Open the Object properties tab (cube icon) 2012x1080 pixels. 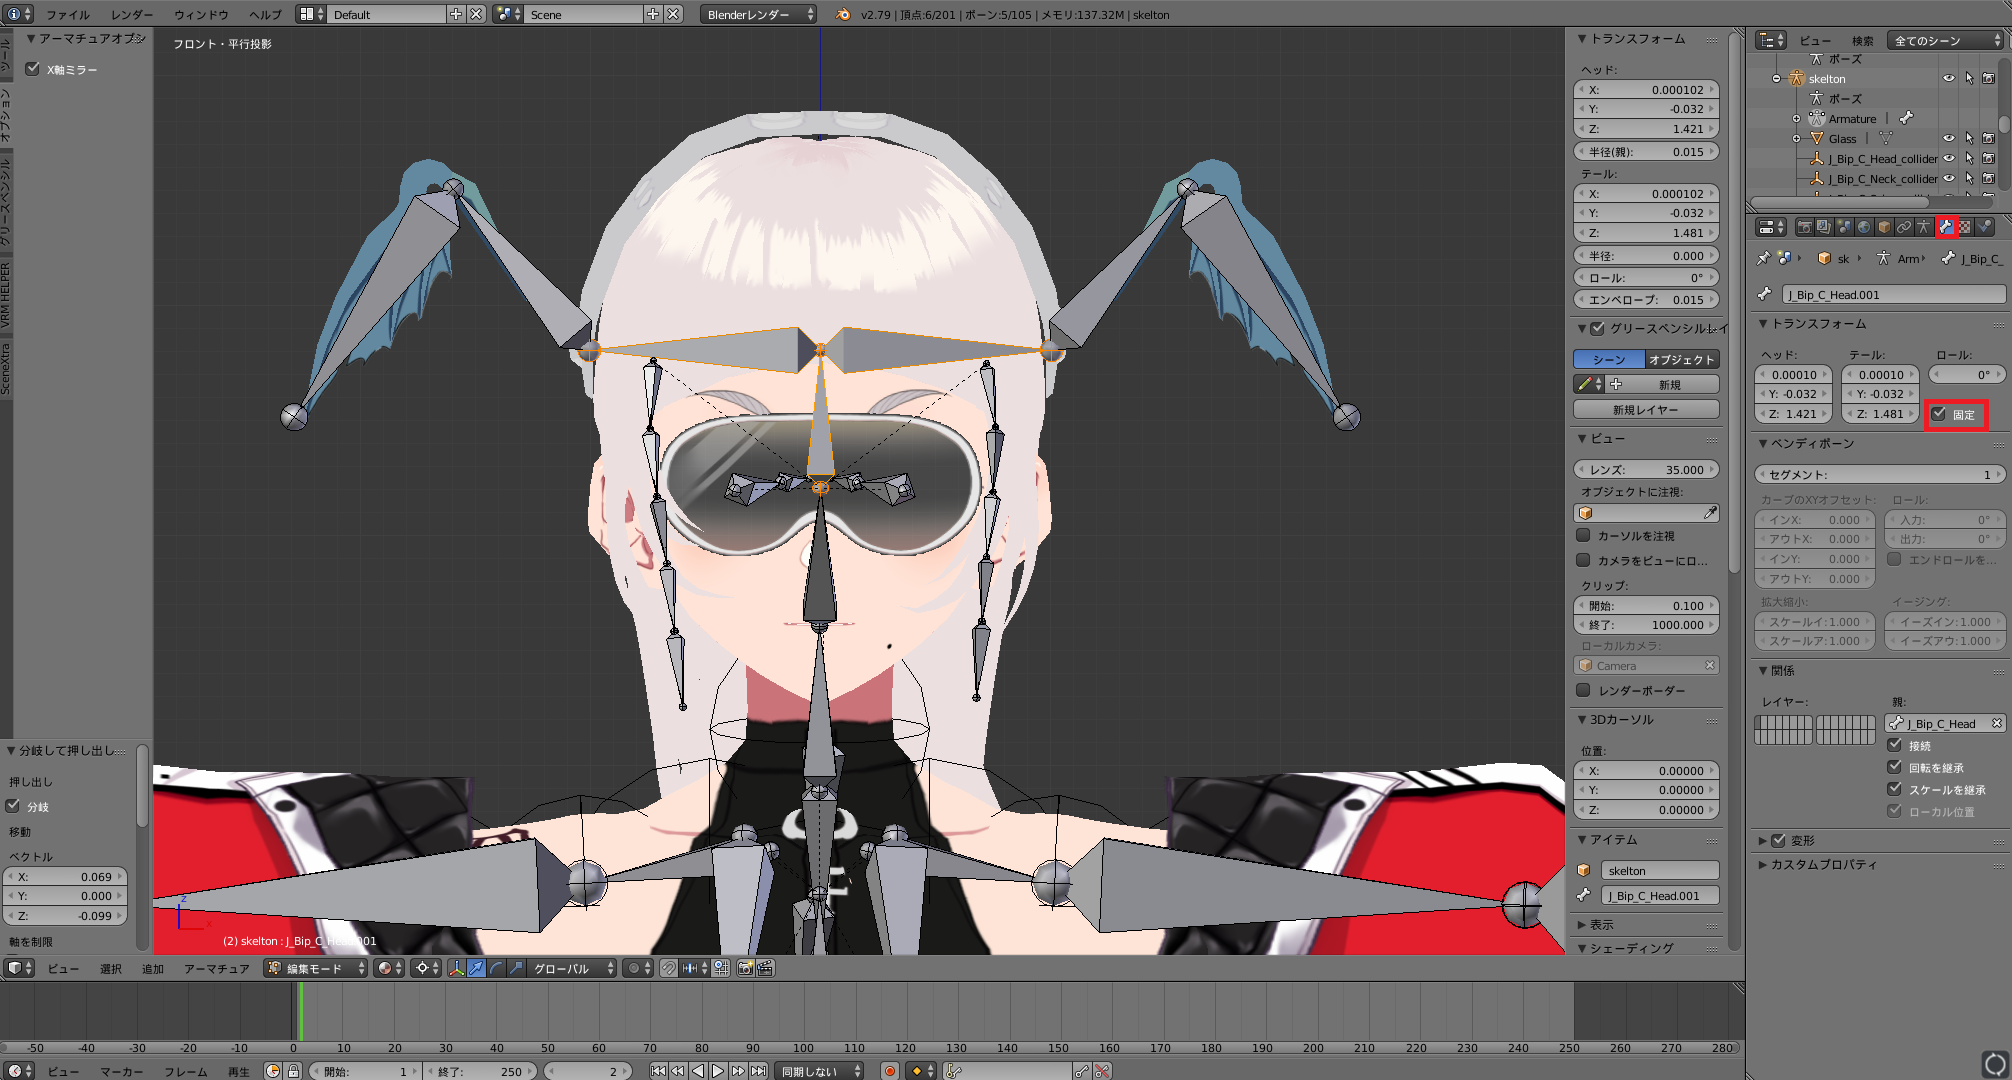(1883, 227)
